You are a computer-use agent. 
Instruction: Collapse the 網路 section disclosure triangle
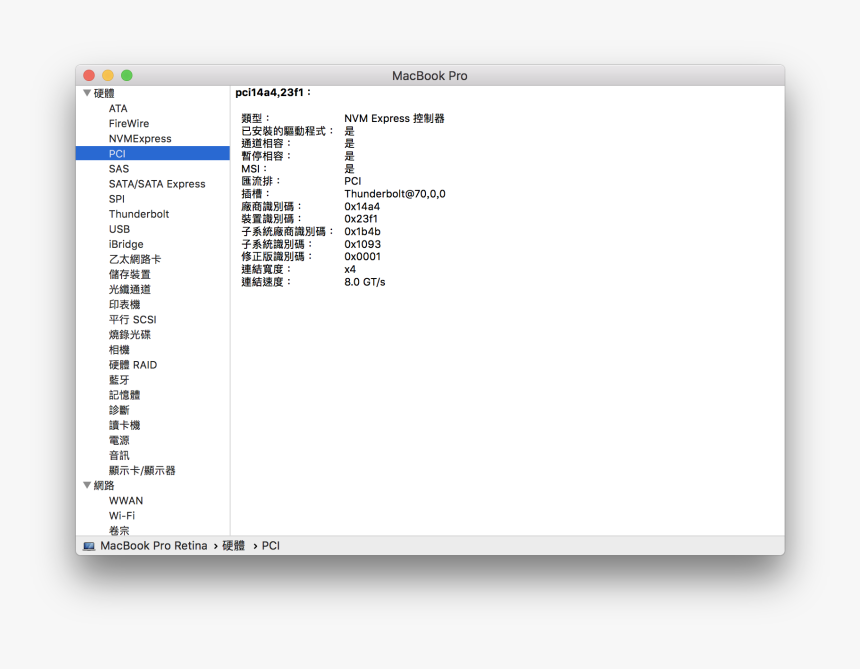click(x=87, y=485)
